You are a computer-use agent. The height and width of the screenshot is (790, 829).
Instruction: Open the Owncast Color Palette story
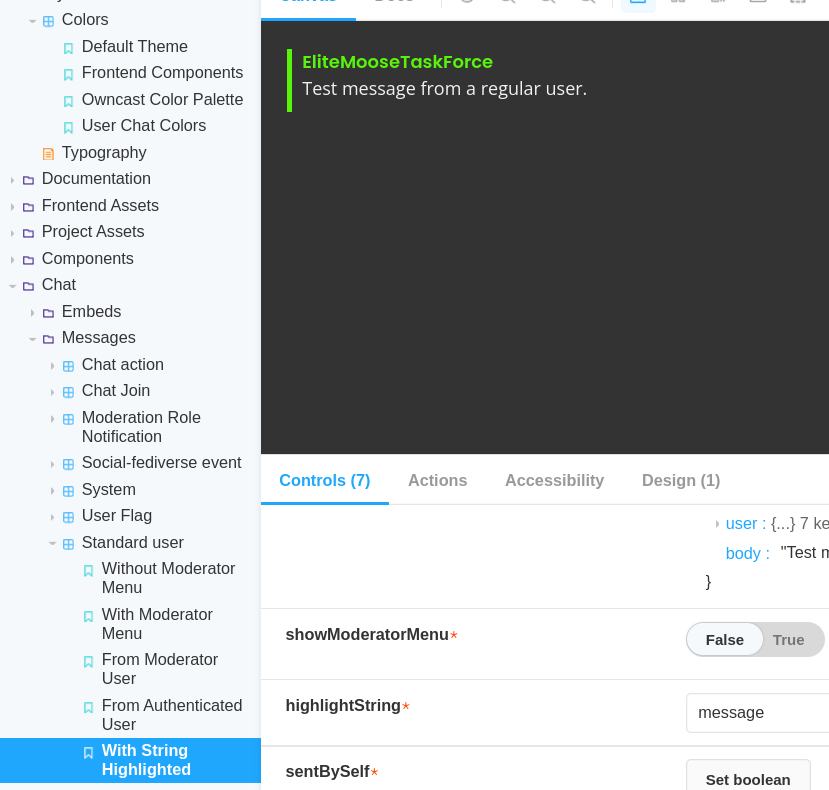click(x=162, y=99)
